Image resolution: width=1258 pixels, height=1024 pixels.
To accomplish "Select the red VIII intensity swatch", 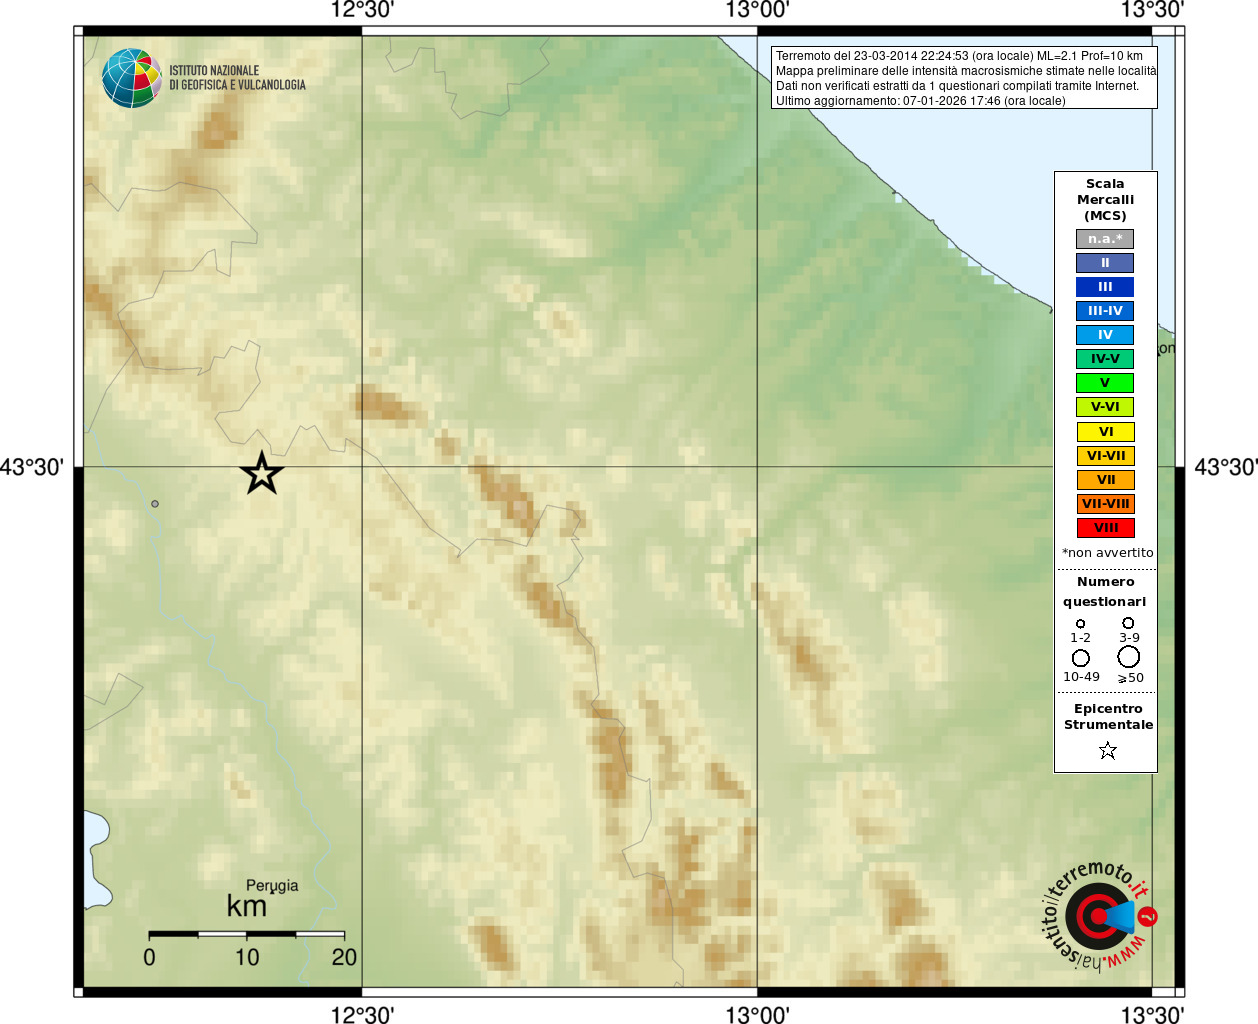I will click(1105, 528).
